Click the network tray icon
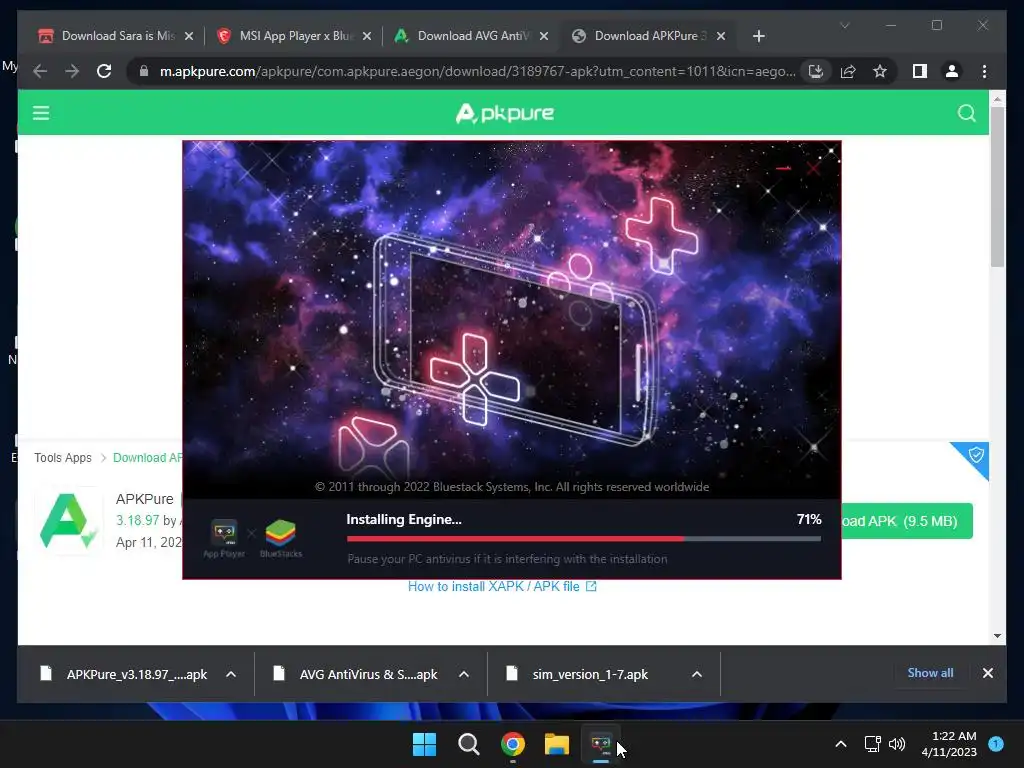 872,744
